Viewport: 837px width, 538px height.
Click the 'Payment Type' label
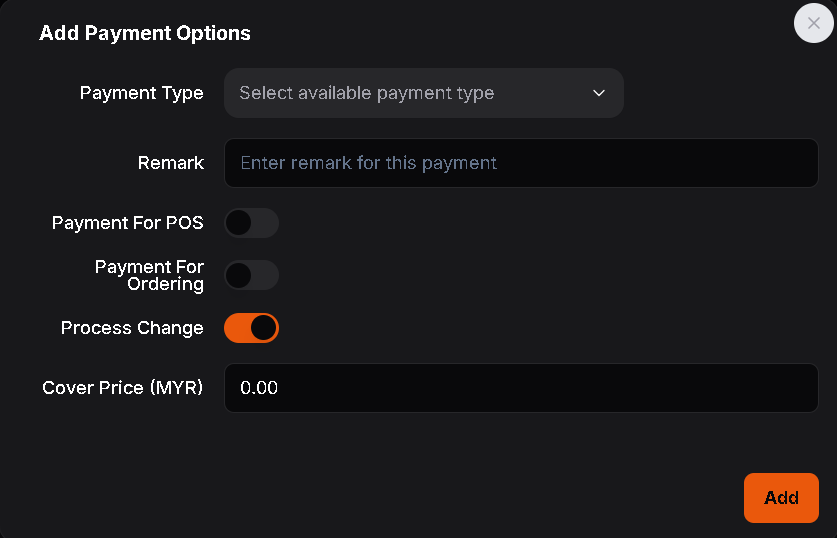[141, 93]
